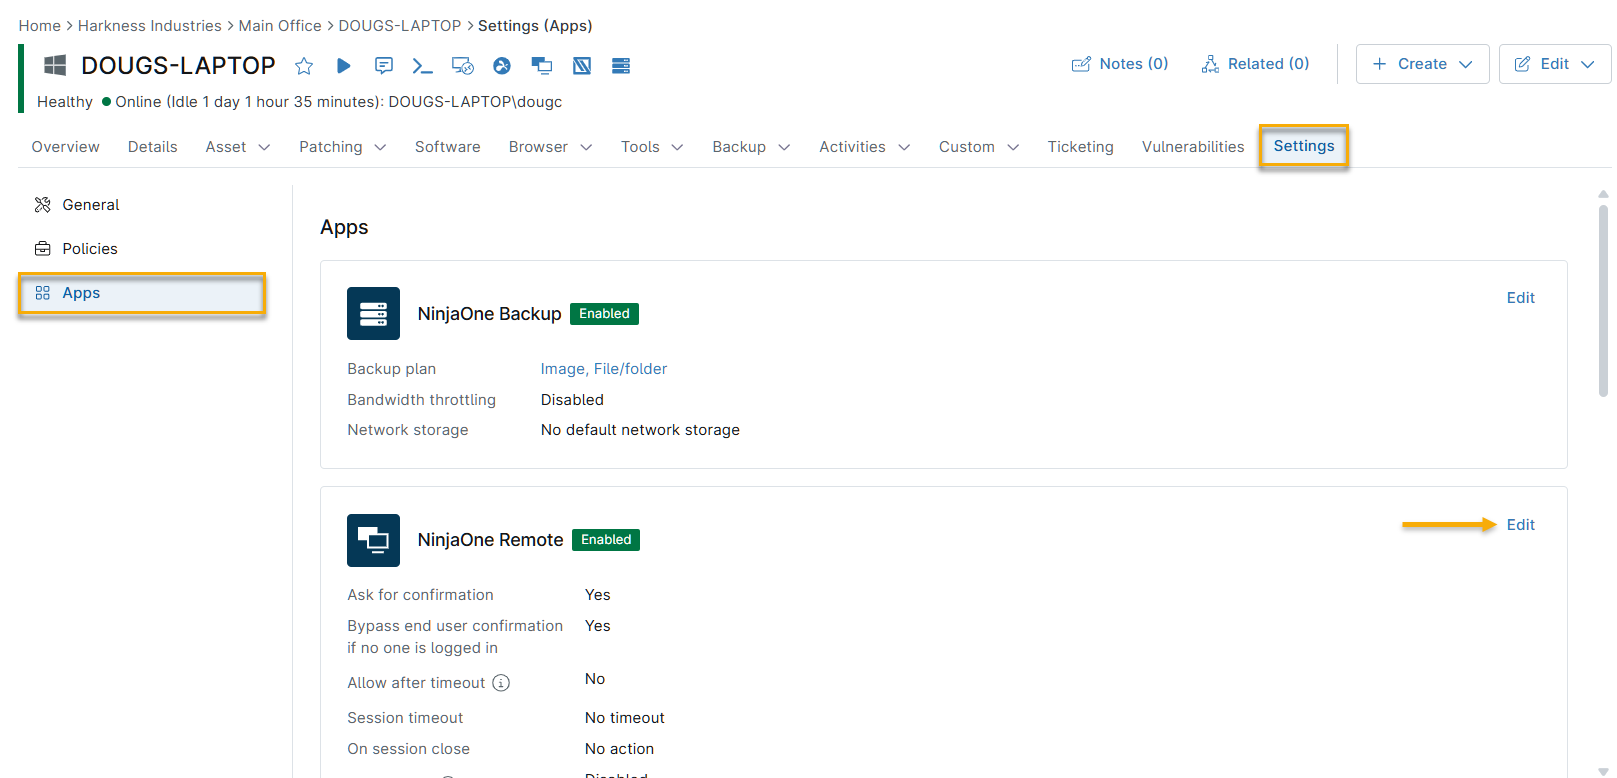Open Notes (0)
This screenshot has width=1617, height=778.
(x=1120, y=64)
